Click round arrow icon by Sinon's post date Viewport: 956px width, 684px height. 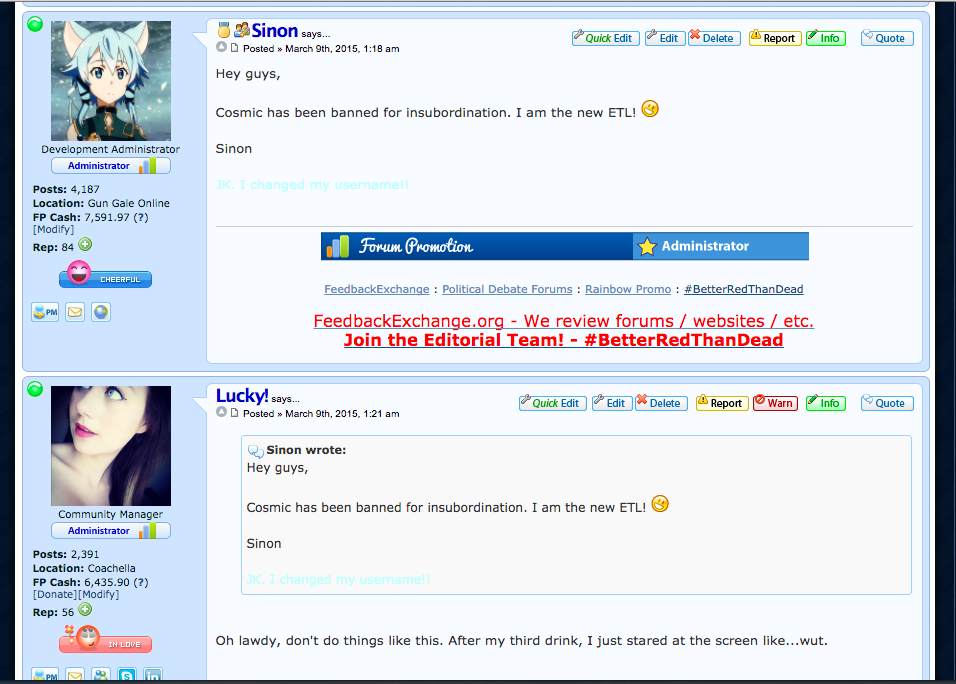(x=221, y=47)
